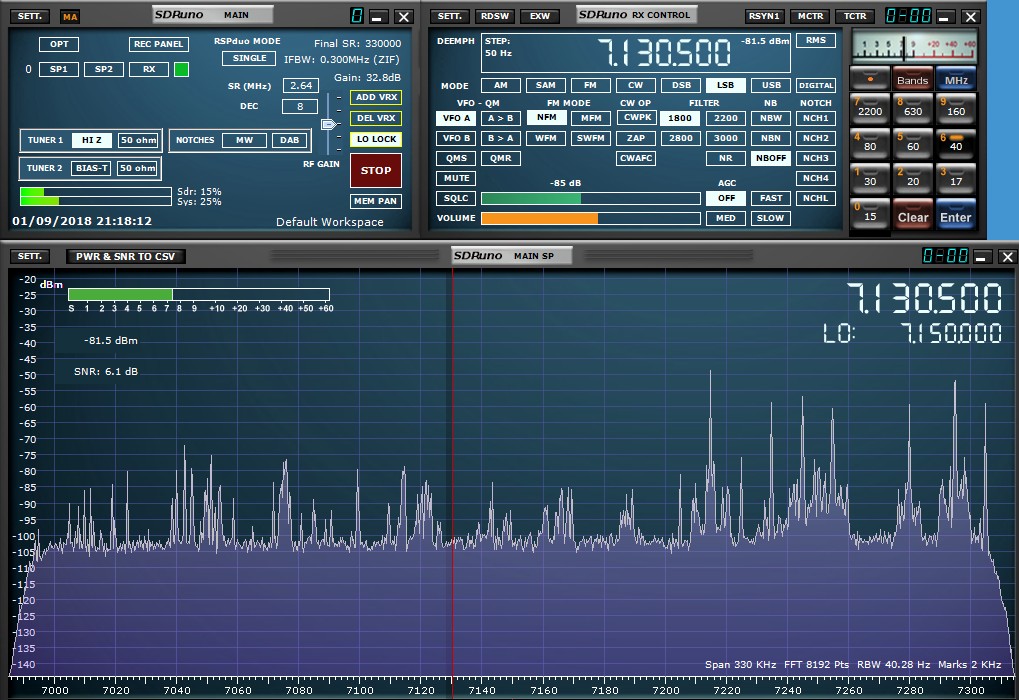Click the OPT button
The height and width of the screenshot is (700, 1019).
click(x=59, y=44)
